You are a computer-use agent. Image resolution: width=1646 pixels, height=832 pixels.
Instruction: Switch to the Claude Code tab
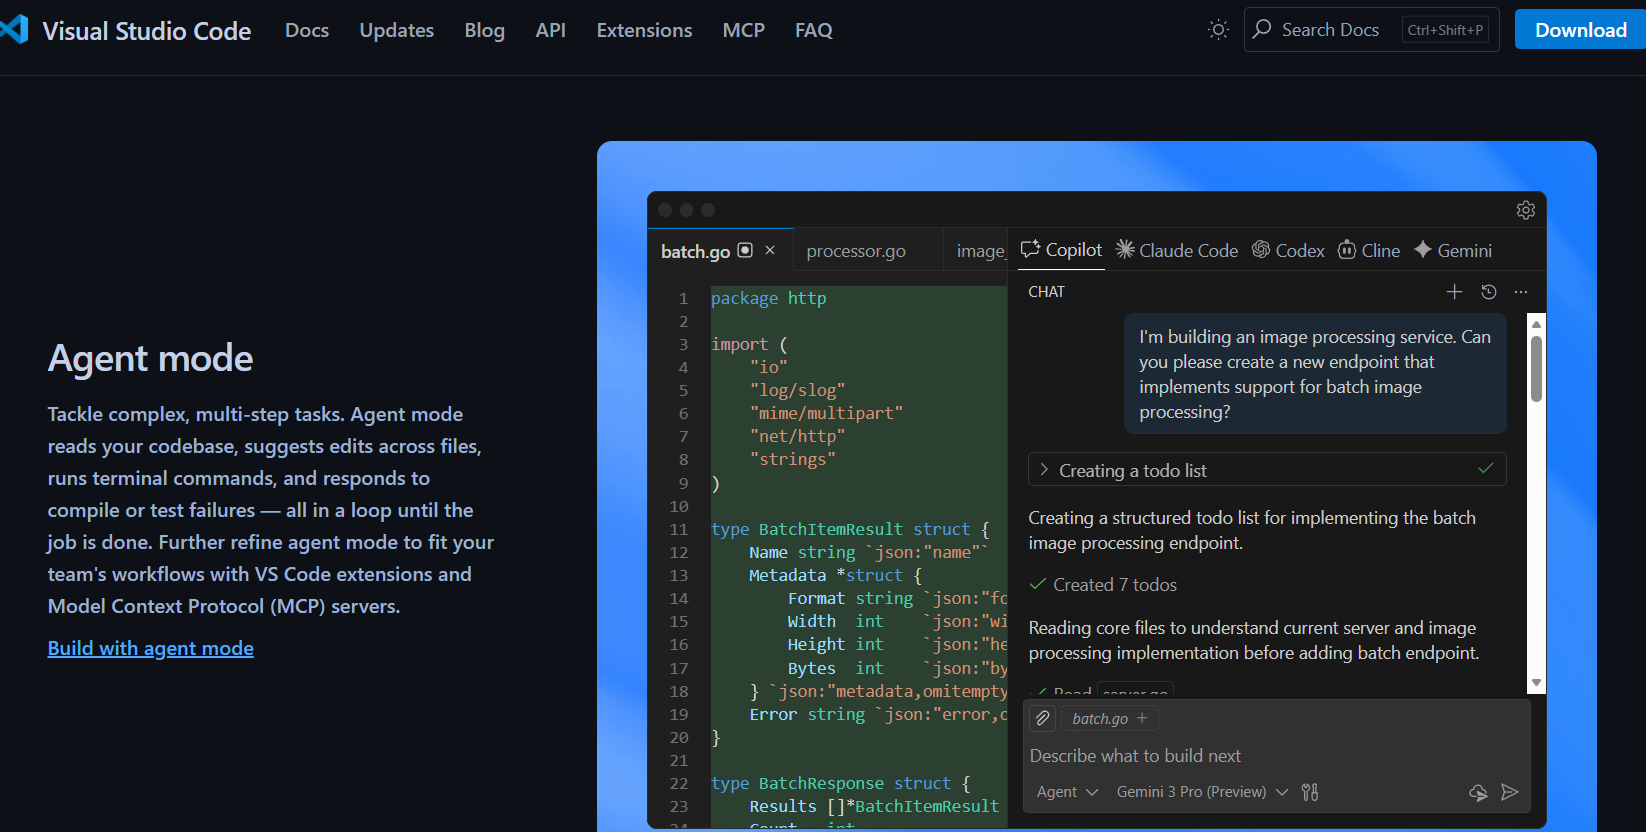pyautogui.click(x=1176, y=250)
